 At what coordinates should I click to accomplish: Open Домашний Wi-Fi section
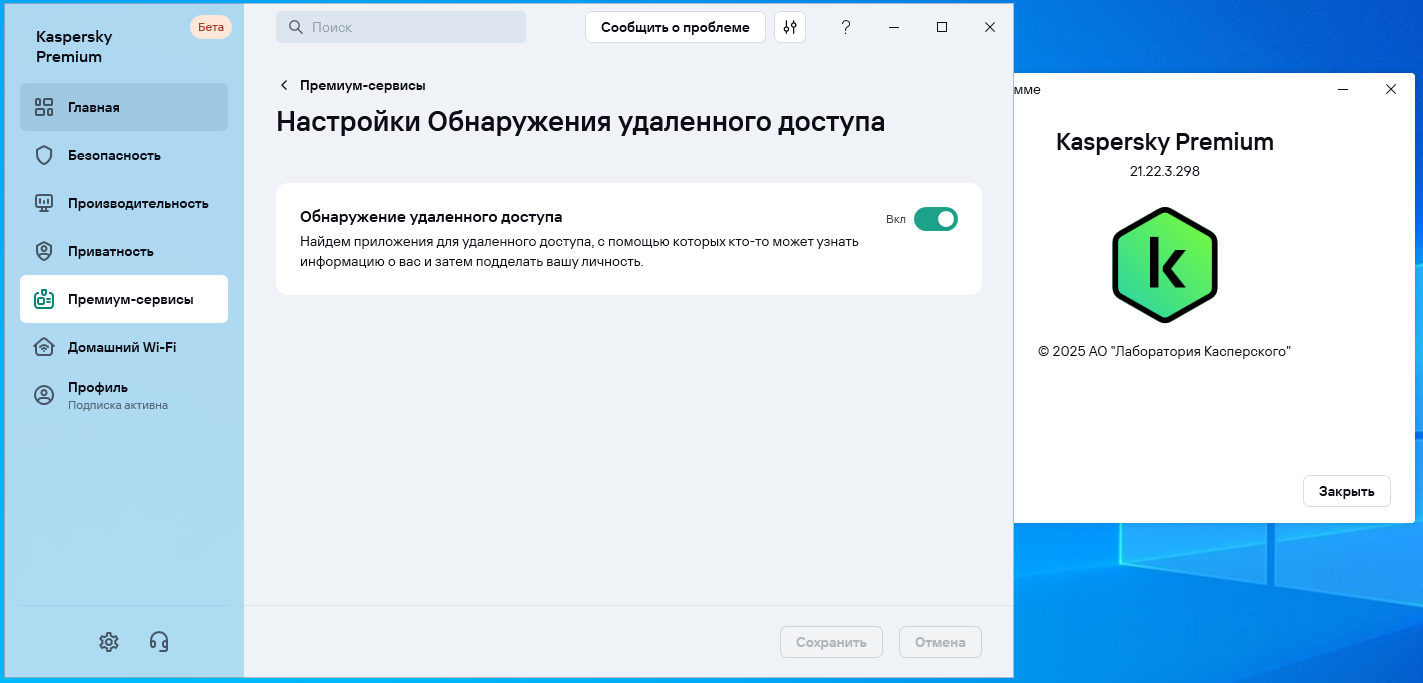124,347
